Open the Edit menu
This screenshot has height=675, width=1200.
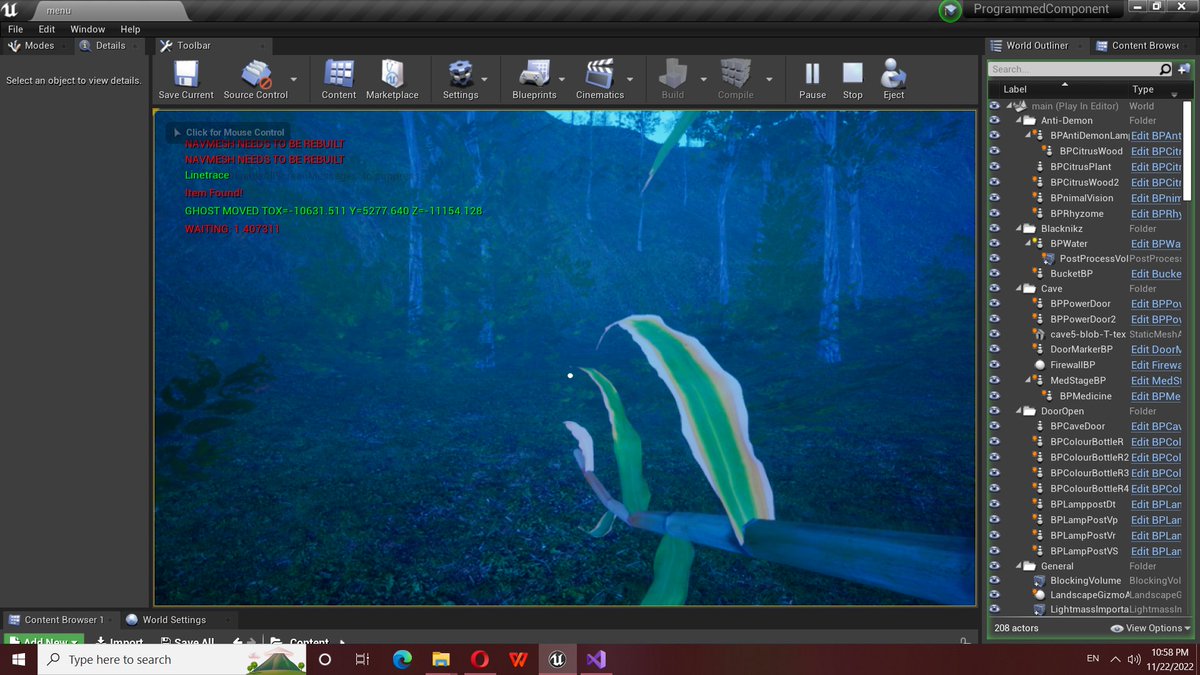pyautogui.click(x=47, y=29)
